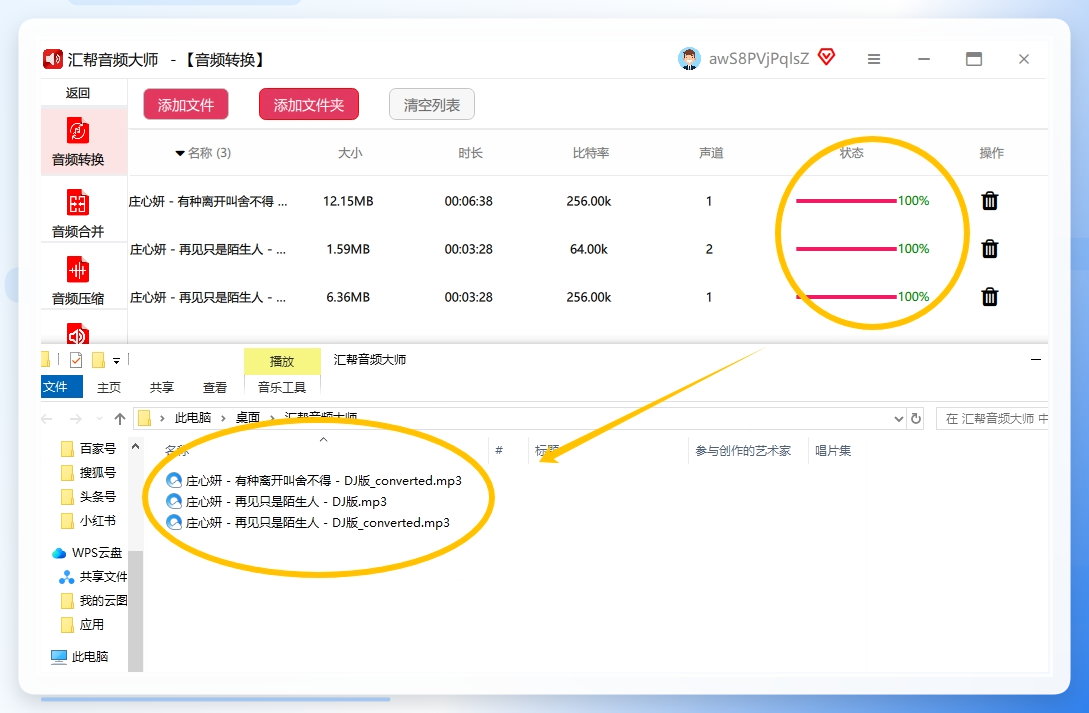Viewport: 1089px width, 713px height.
Task: Select 此电脑 in navigation pane
Action: 80,656
